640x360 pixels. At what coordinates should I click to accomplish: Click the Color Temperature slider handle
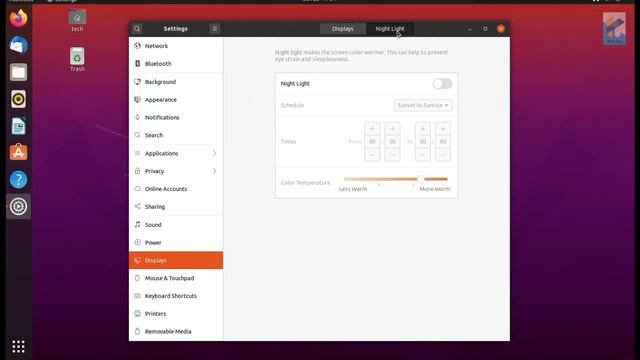click(420, 179)
